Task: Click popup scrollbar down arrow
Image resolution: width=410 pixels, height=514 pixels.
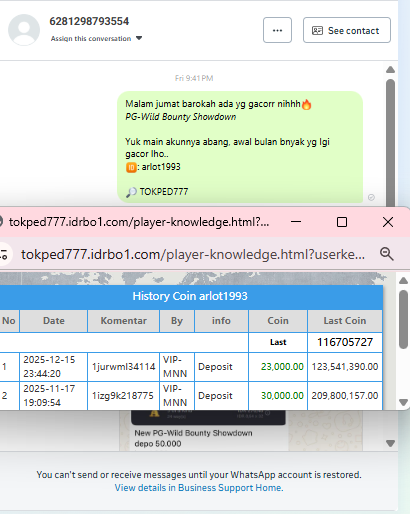Action: [403, 402]
